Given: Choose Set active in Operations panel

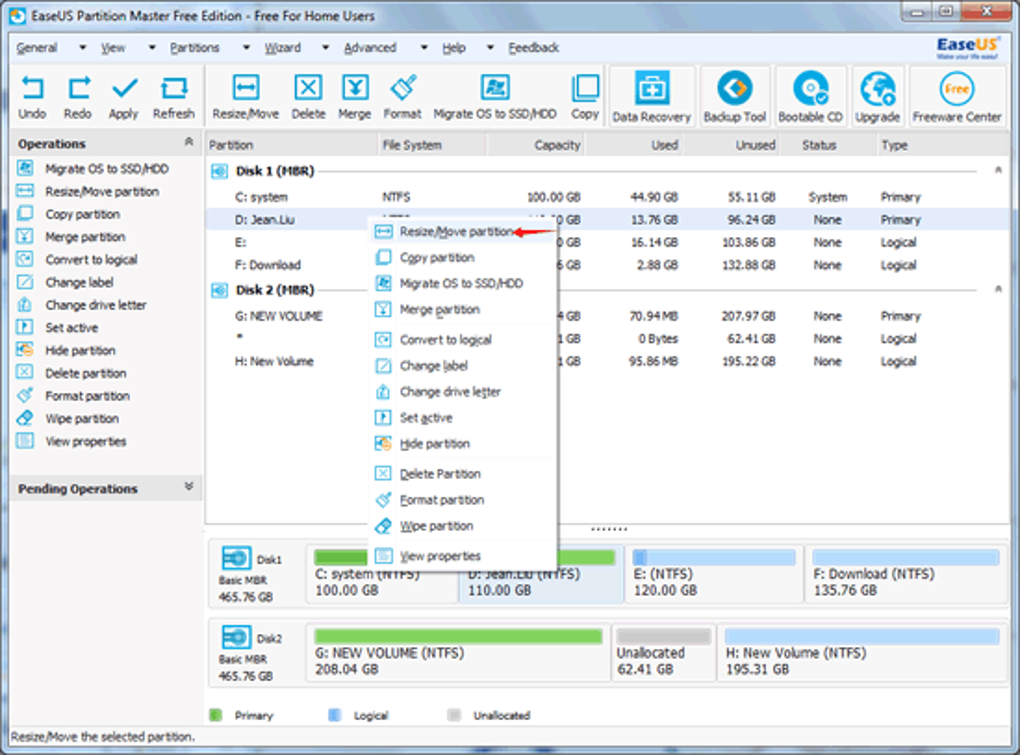Looking at the screenshot, I should [x=57, y=328].
